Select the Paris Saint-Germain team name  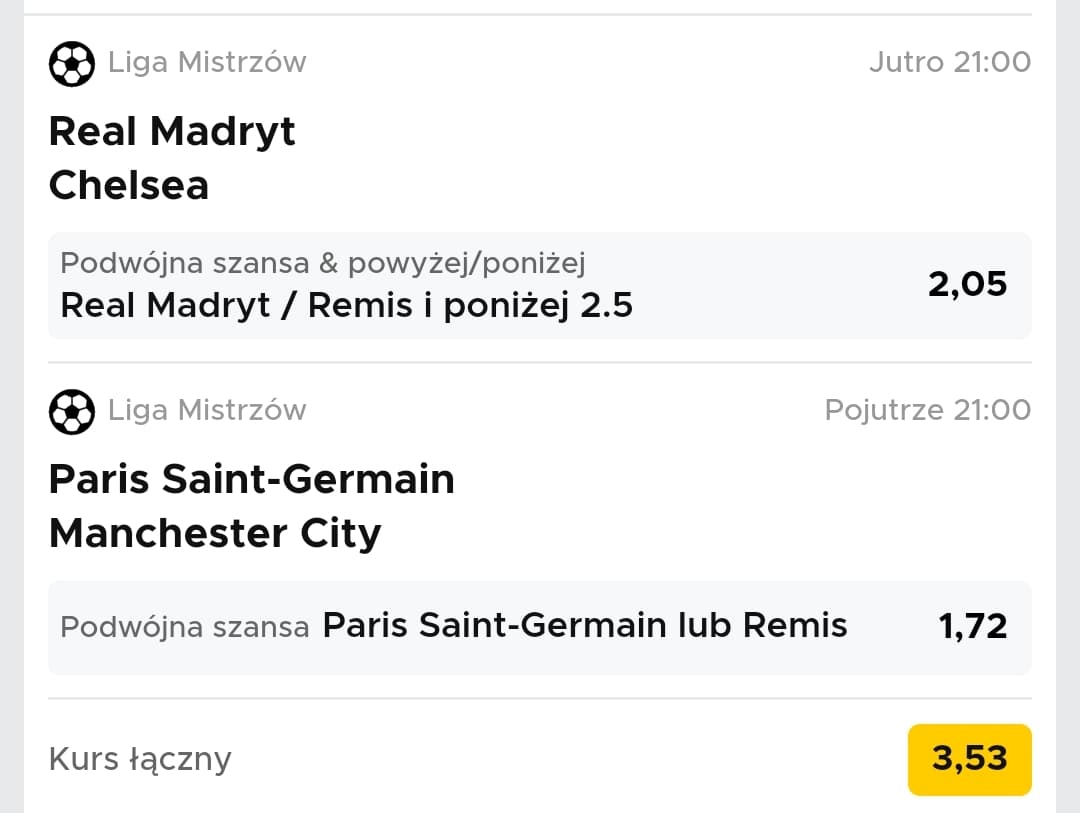pos(252,480)
